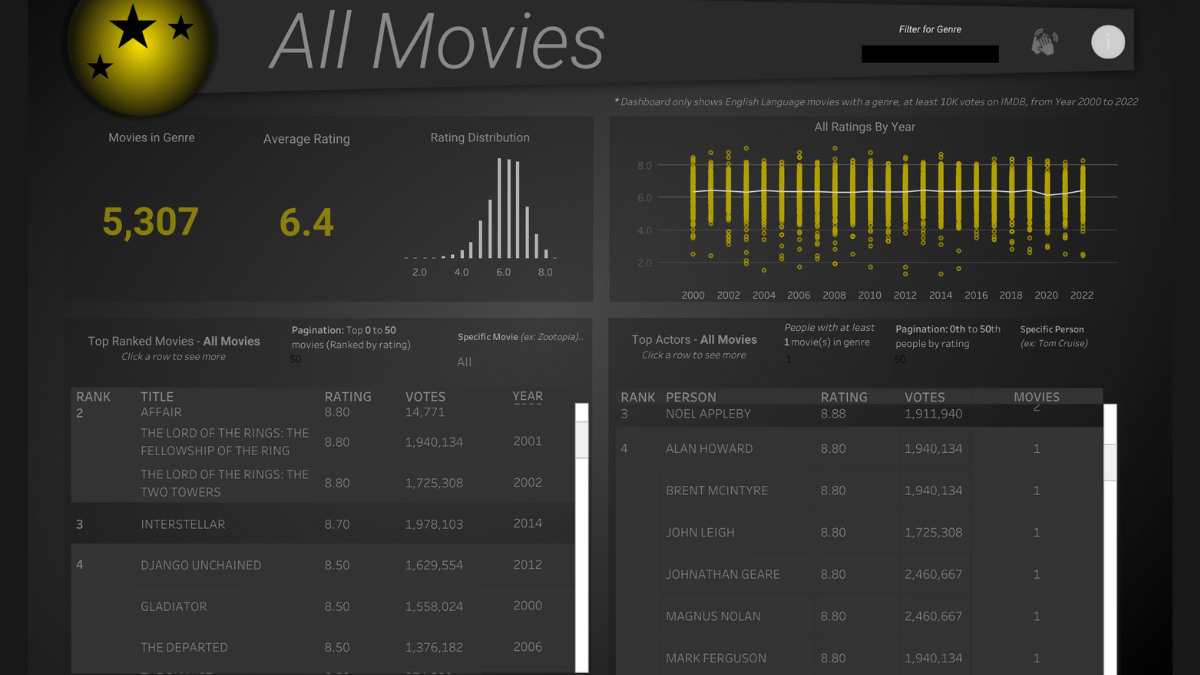Sort the movies table by RATING column
1200x675 pixels.
pos(347,396)
